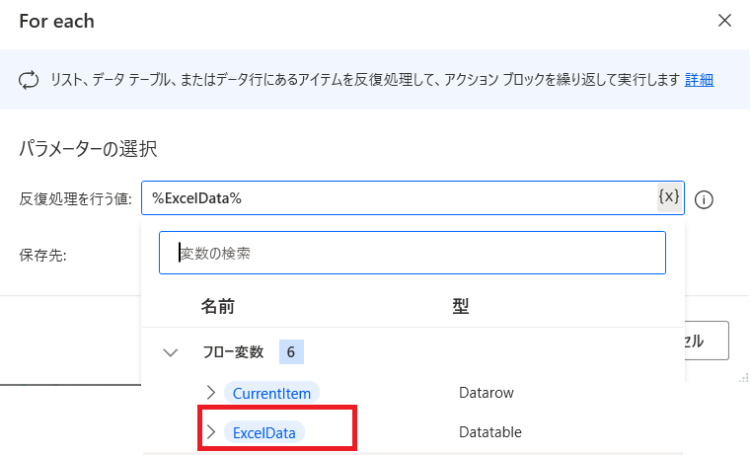Focus the 変数の検索 search box
The width and height of the screenshot is (750, 455).
412,253
